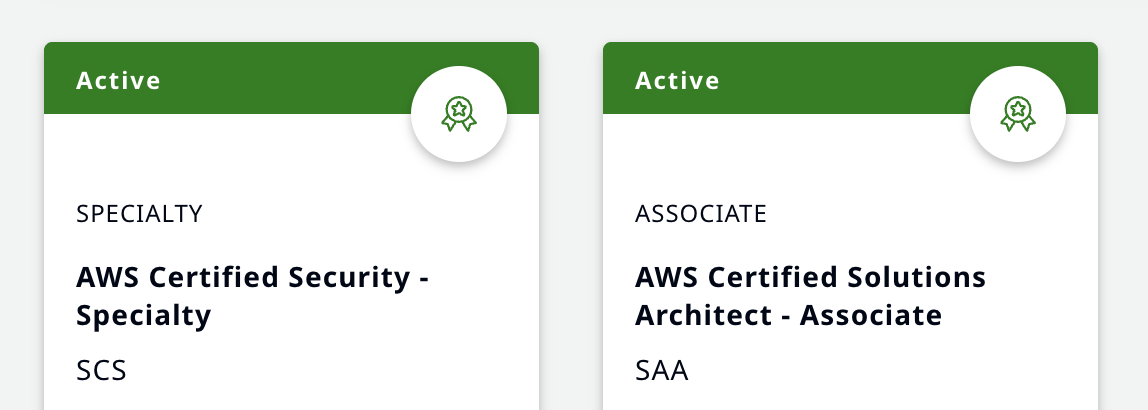The height and width of the screenshot is (410, 1148).
Task: Open AWS Certified Solutions Architect - Associate title
Action: [x=810, y=297]
